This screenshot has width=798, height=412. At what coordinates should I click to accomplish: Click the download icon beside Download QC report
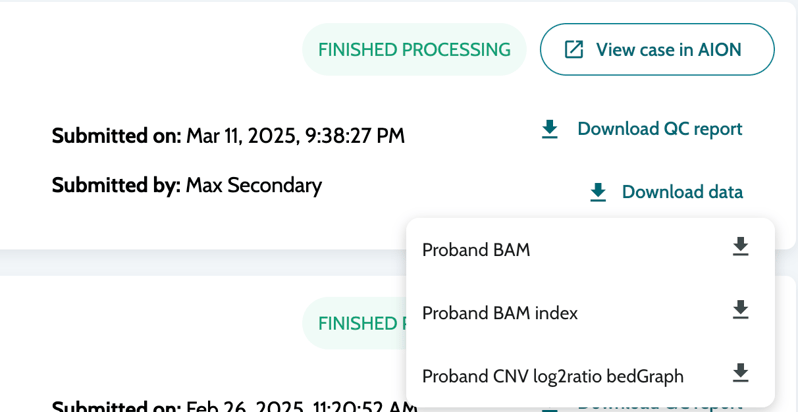coord(550,129)
